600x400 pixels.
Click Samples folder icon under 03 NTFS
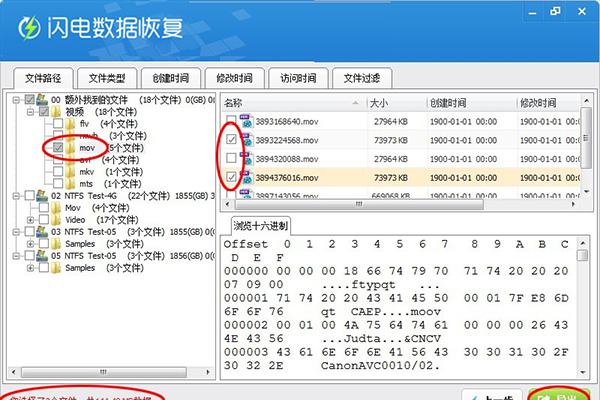(56, 244)
